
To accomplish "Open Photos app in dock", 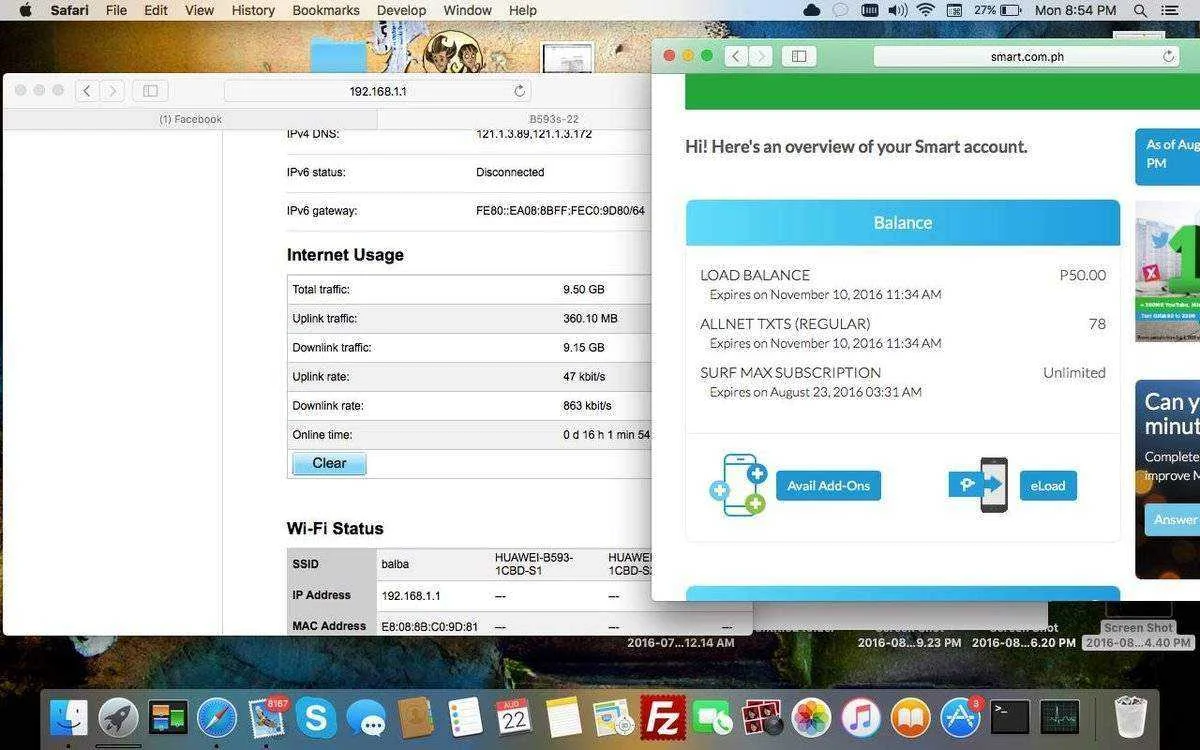I will pos(811,718).
